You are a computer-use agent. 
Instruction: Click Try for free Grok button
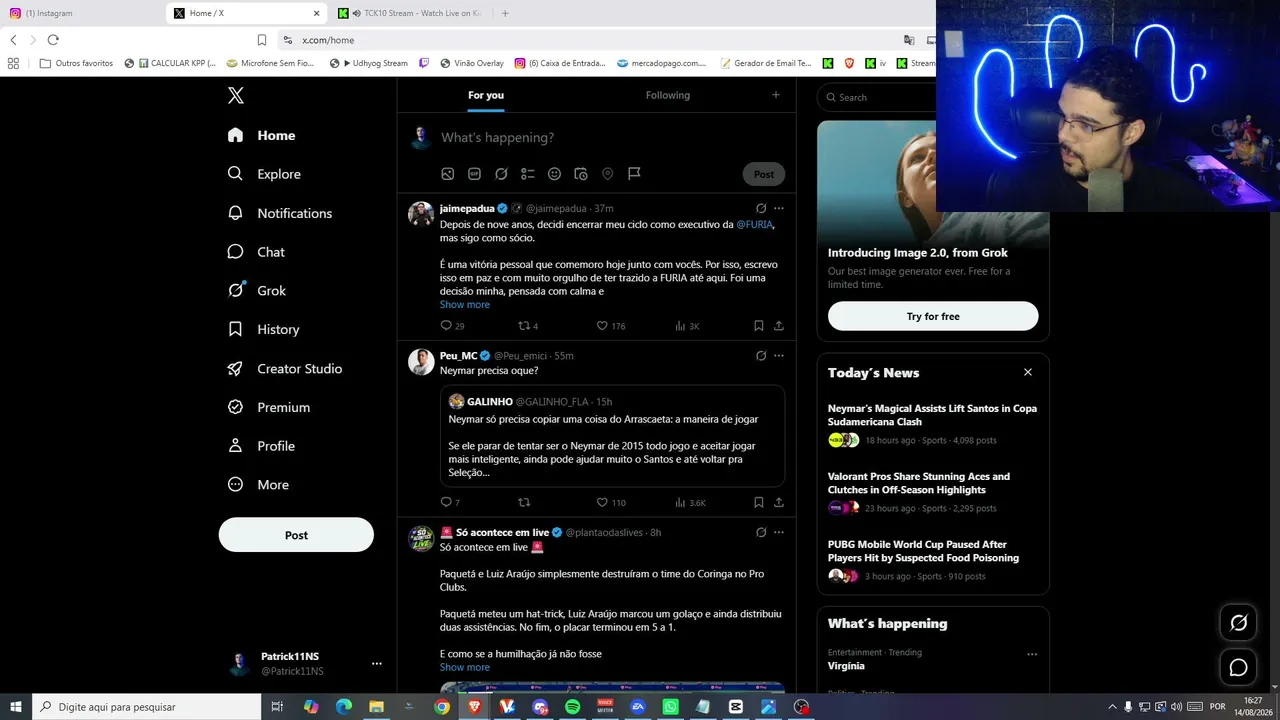pyautogui.click(x=933, y=317)
